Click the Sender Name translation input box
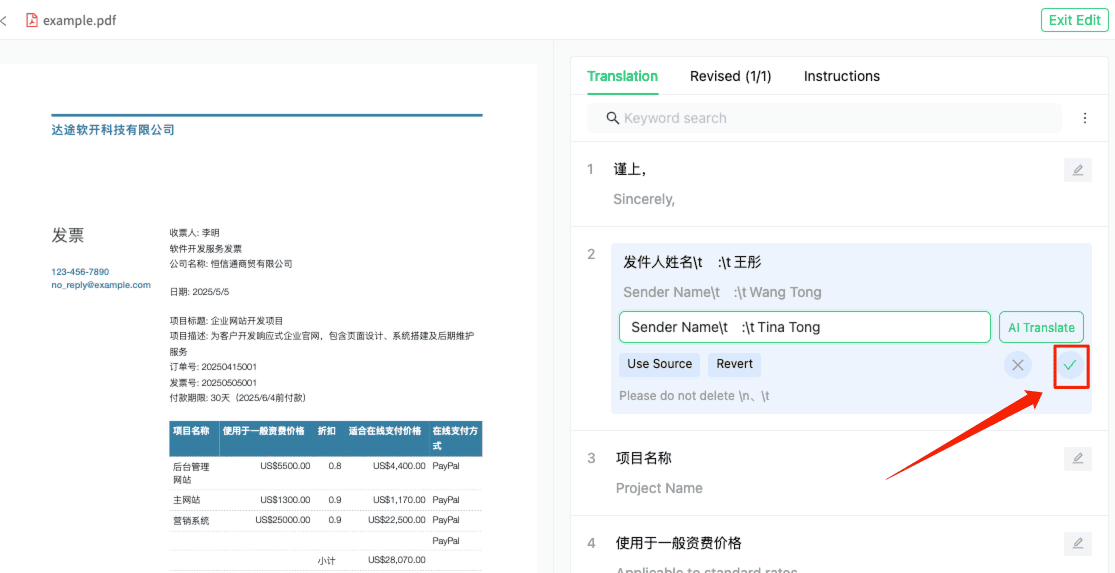 (804, 327)
